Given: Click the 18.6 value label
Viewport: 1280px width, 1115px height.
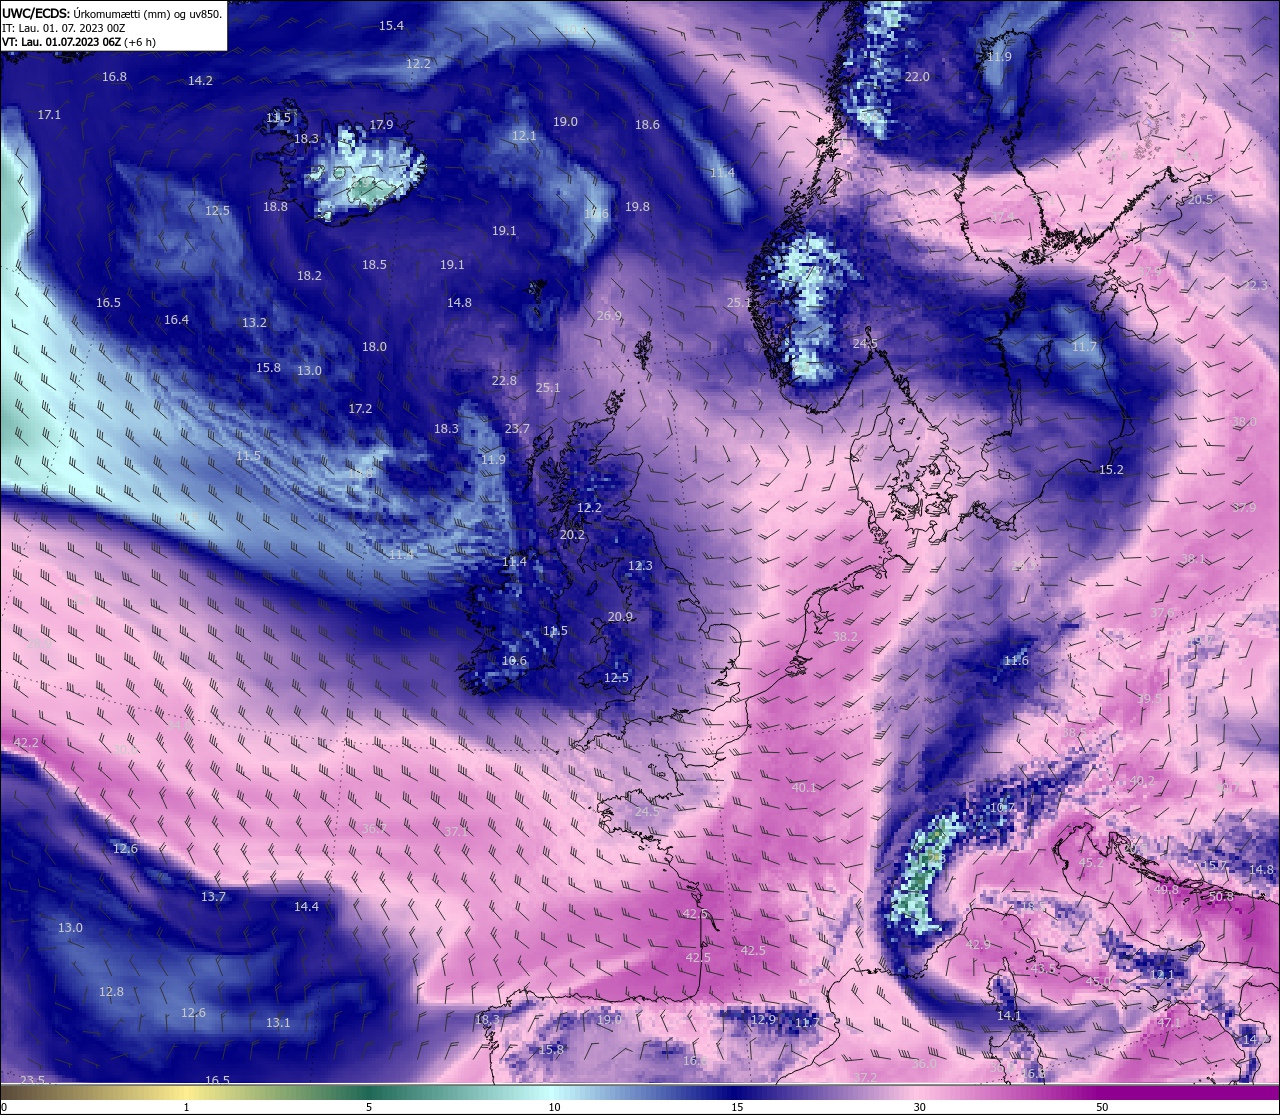Looking at the screenshot, I should point(647,125).
